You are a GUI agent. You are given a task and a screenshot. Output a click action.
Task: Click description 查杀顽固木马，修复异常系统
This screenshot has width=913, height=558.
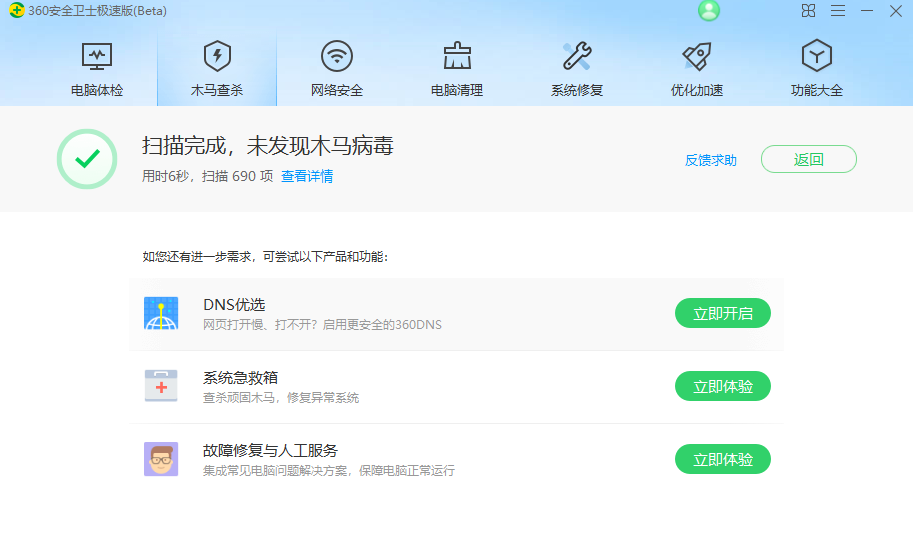281,398
